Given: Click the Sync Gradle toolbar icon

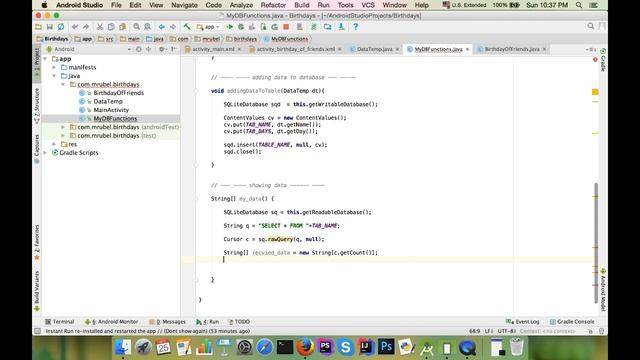Looking at the screenshot, I should [x=313, y=27].
